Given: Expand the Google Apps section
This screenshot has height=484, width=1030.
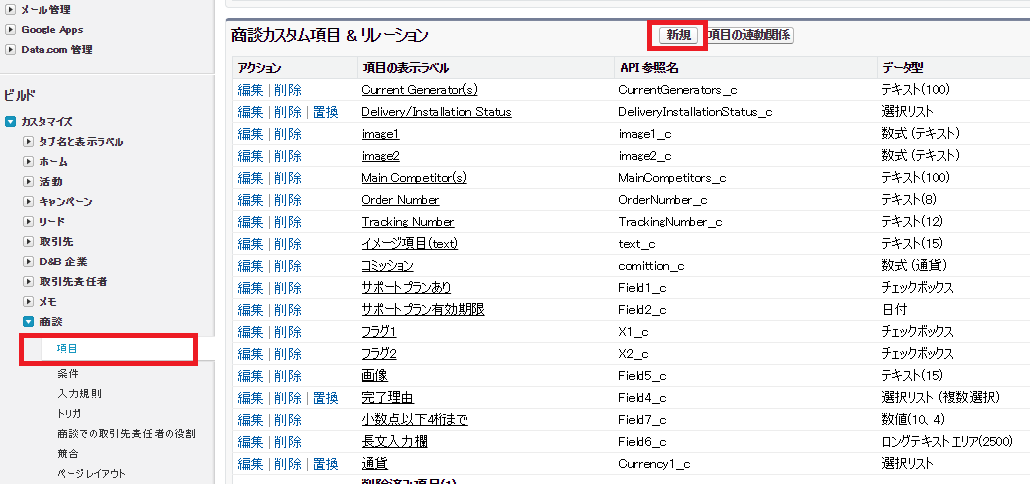Looking at the screenshot, I should pyautogui.click(x=11, y=29).
